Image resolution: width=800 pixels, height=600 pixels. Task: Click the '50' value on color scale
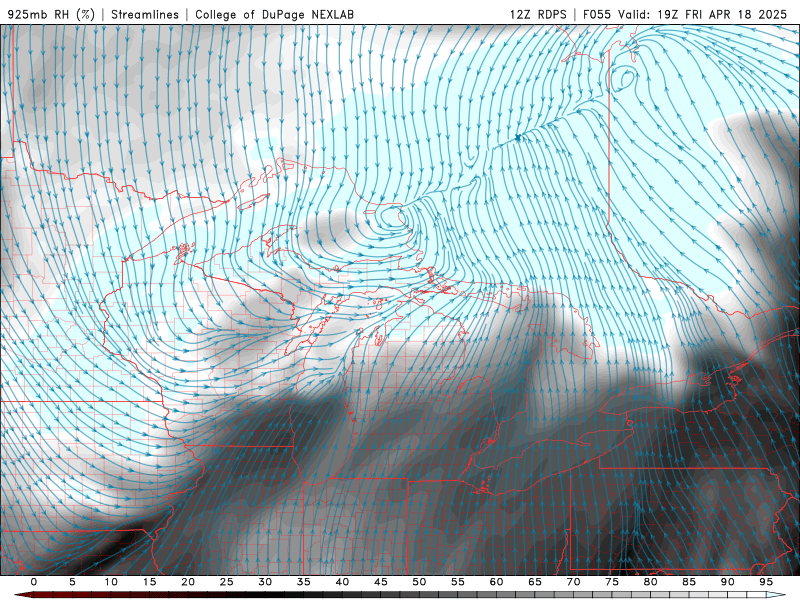(419, 582)
